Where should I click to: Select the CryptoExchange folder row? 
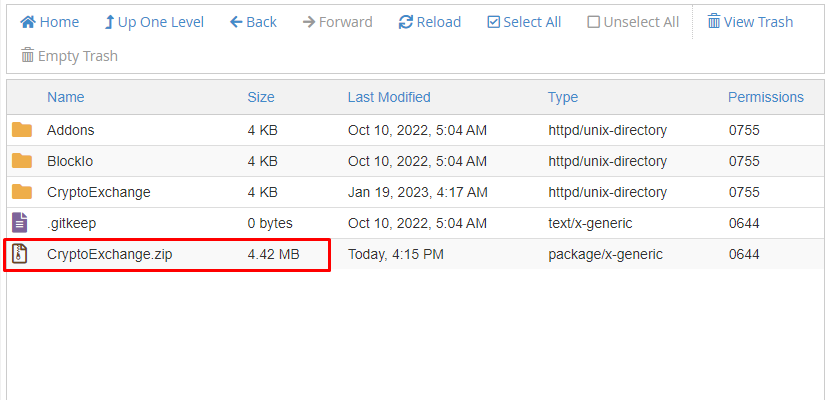[x=98, y=192]
